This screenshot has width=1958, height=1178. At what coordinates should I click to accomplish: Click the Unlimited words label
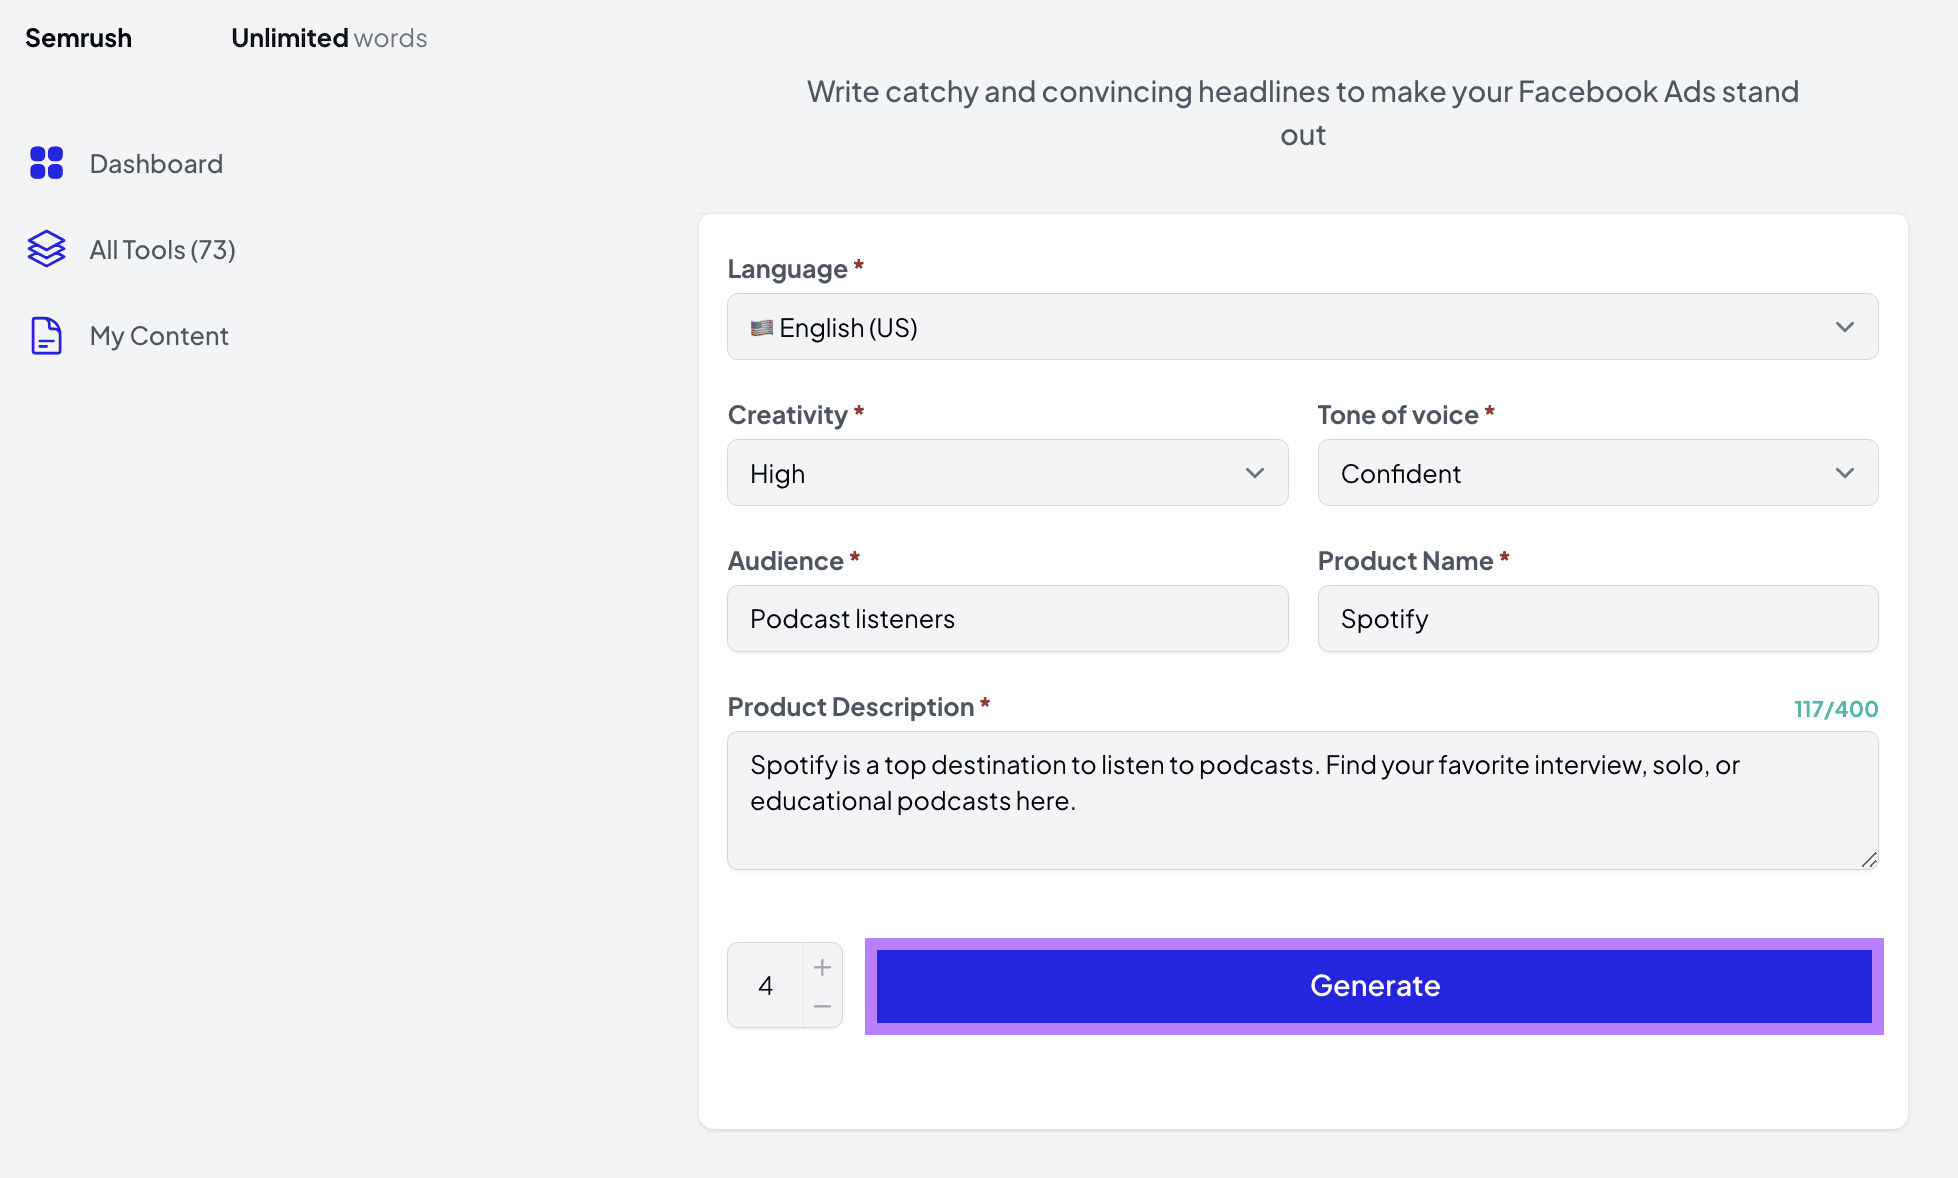[329, 38]
